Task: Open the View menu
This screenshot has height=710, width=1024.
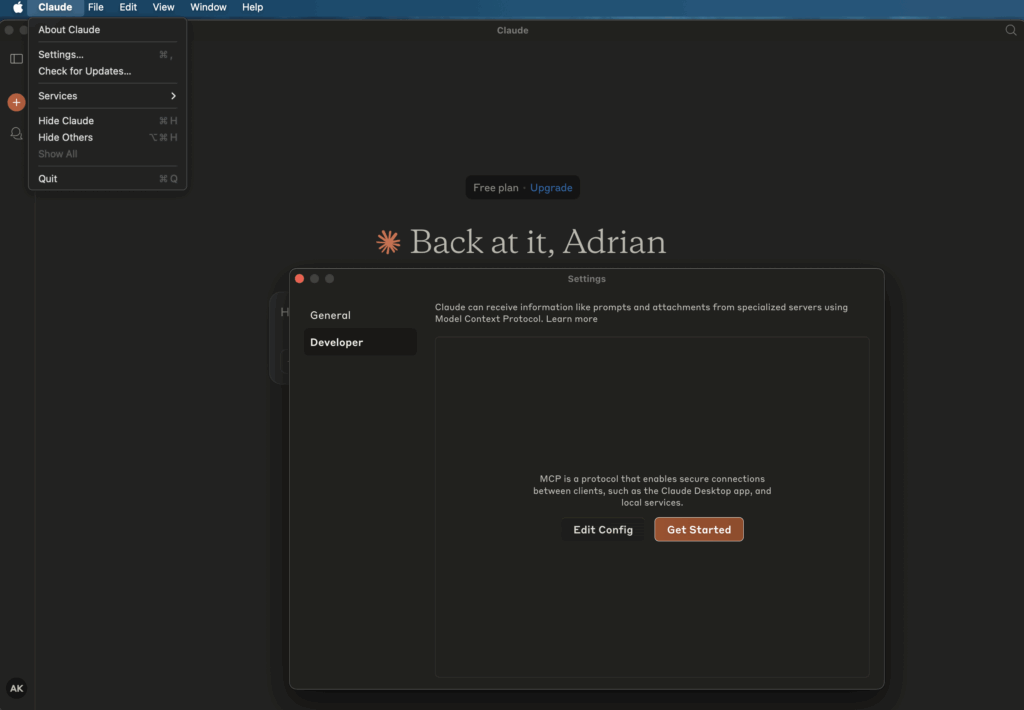Action: (x=163, y=7)
